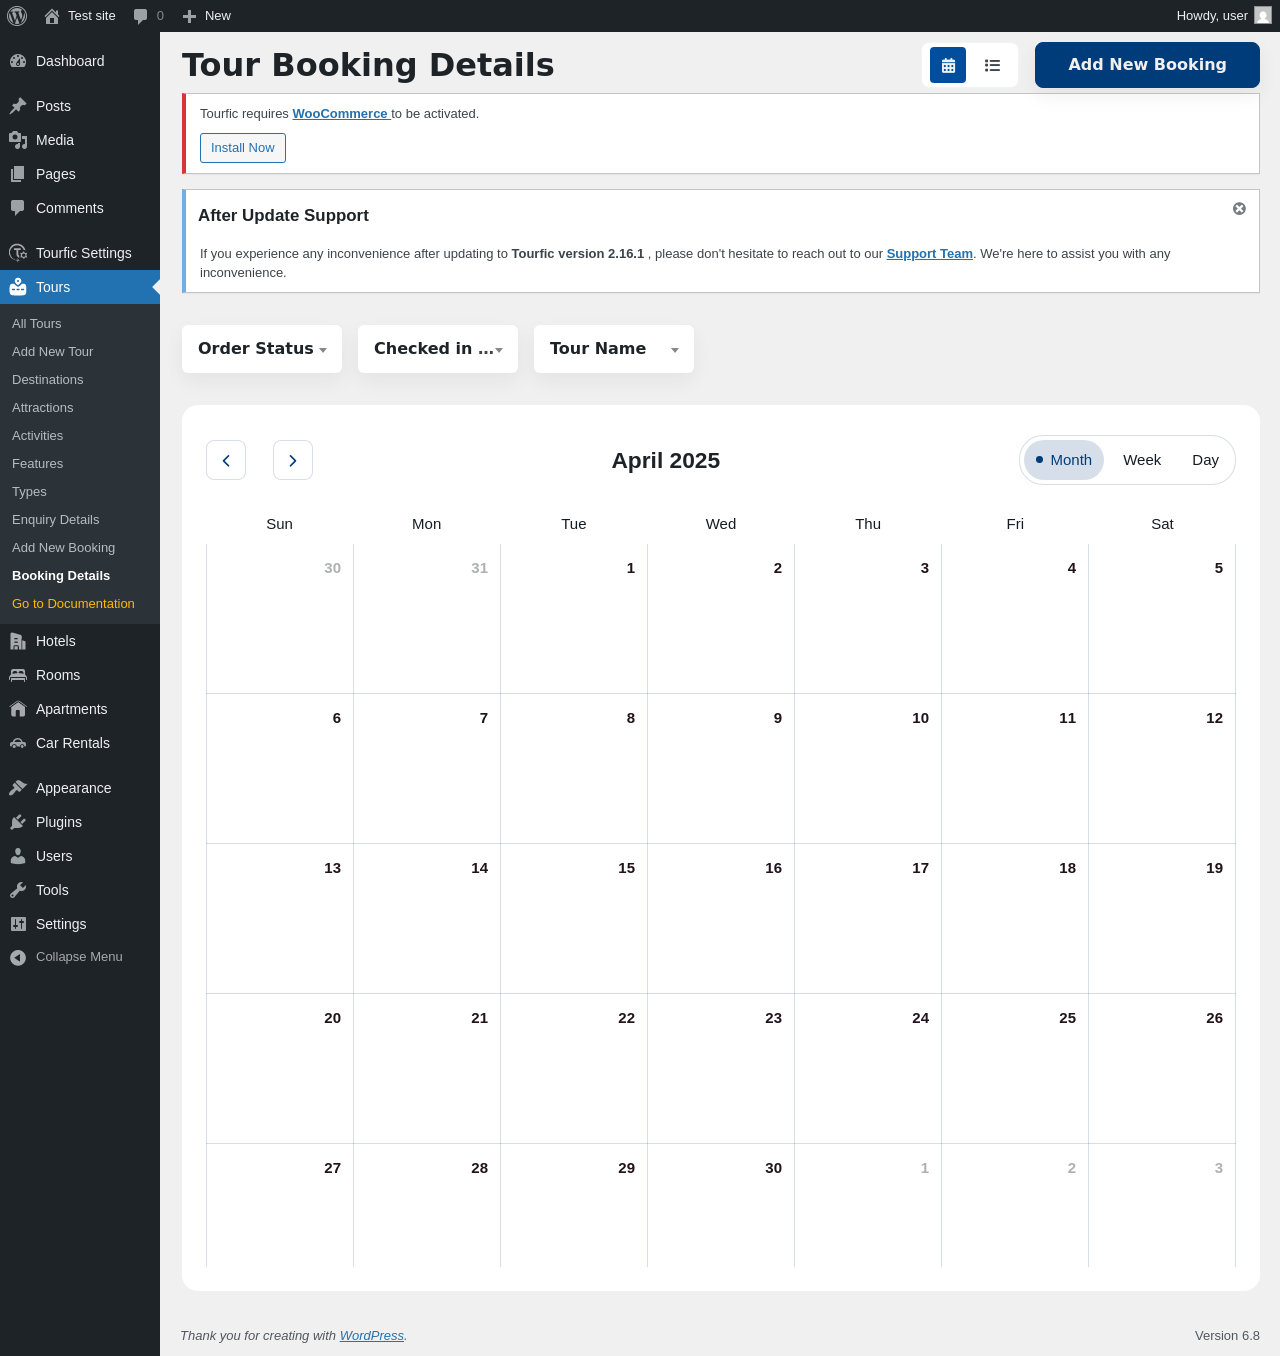Open the Tour Name filter dropdown

tap(614, 349)
